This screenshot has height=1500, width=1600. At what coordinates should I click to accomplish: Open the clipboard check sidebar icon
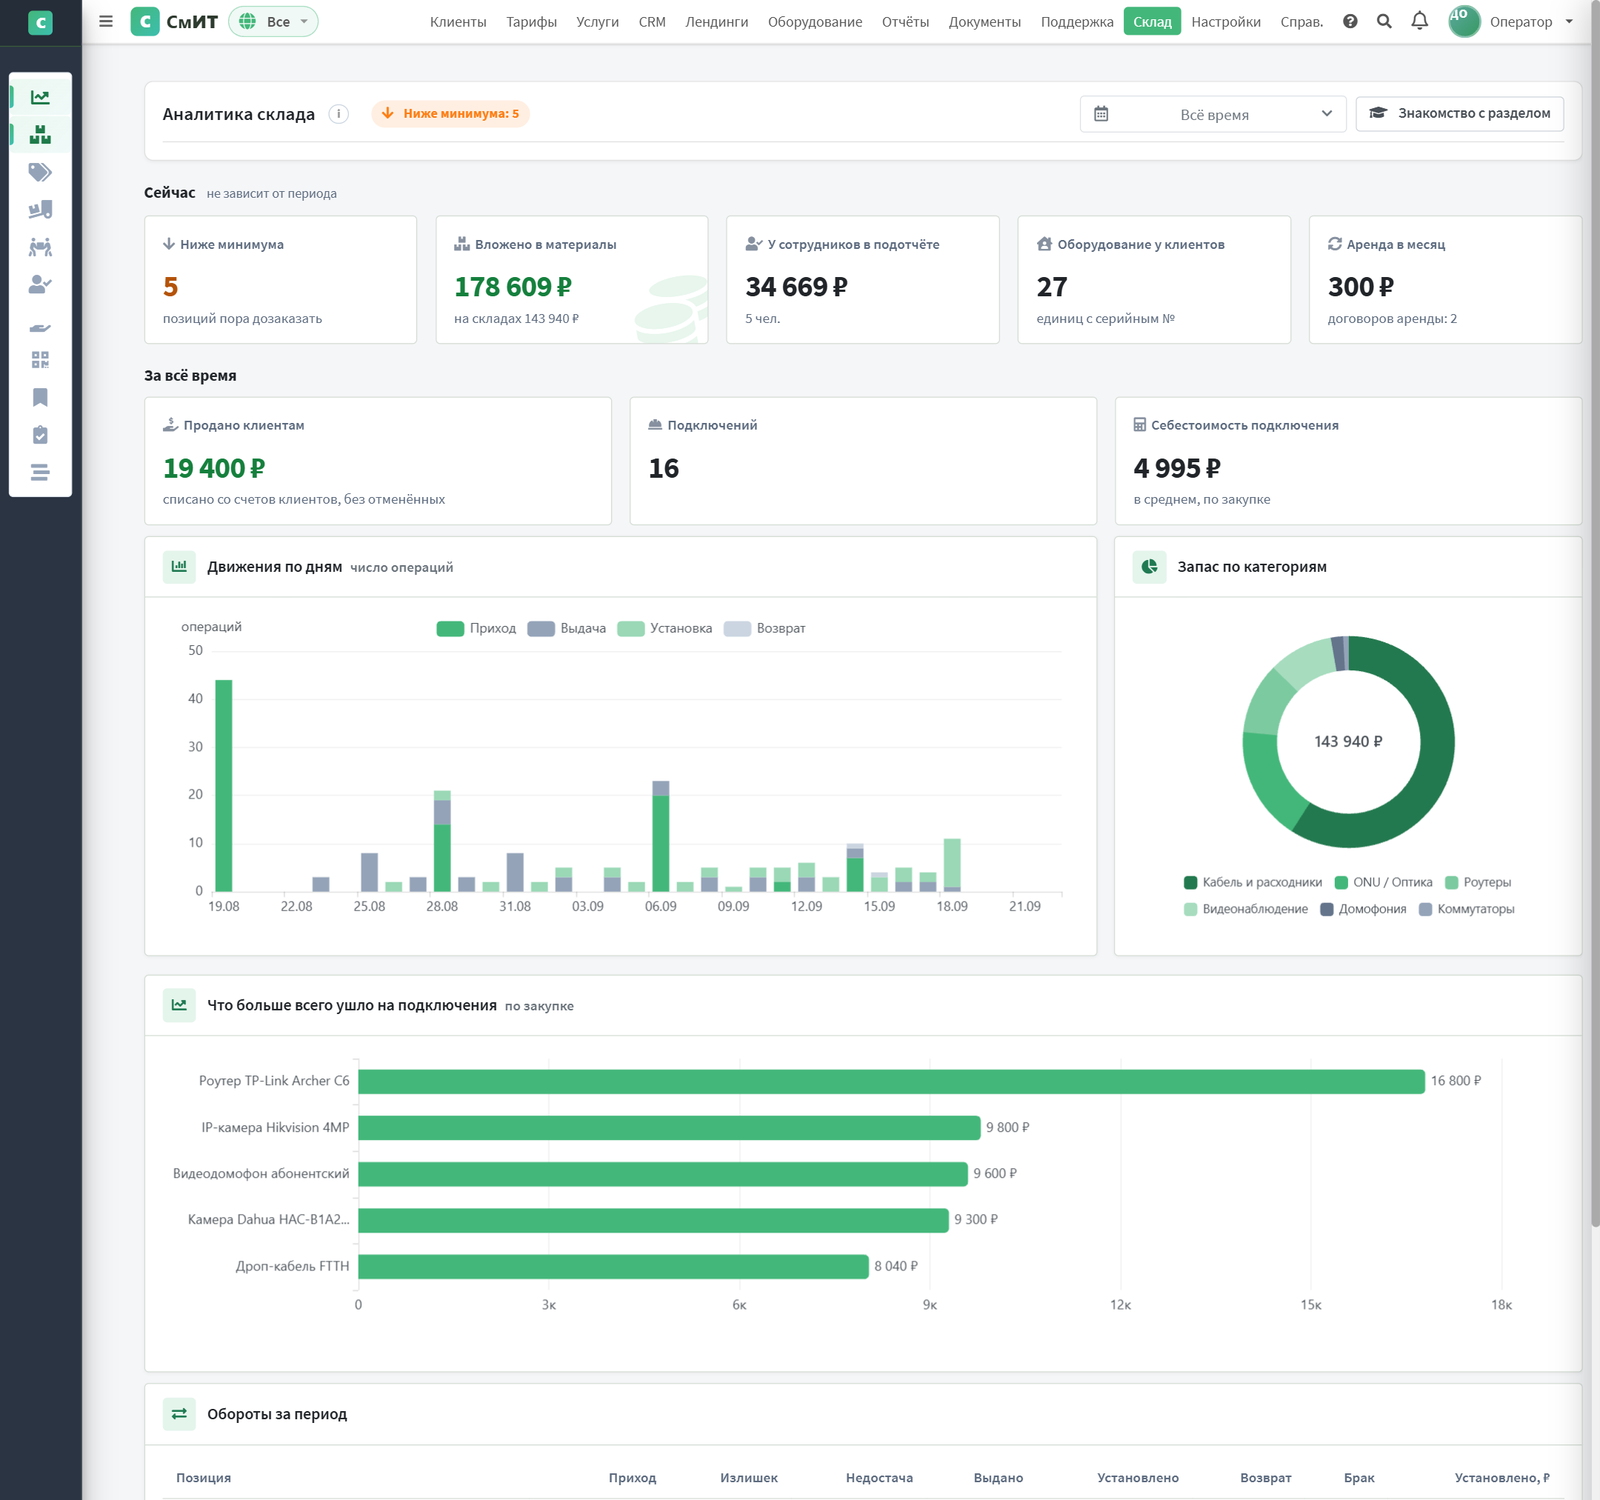click(40, 435)
